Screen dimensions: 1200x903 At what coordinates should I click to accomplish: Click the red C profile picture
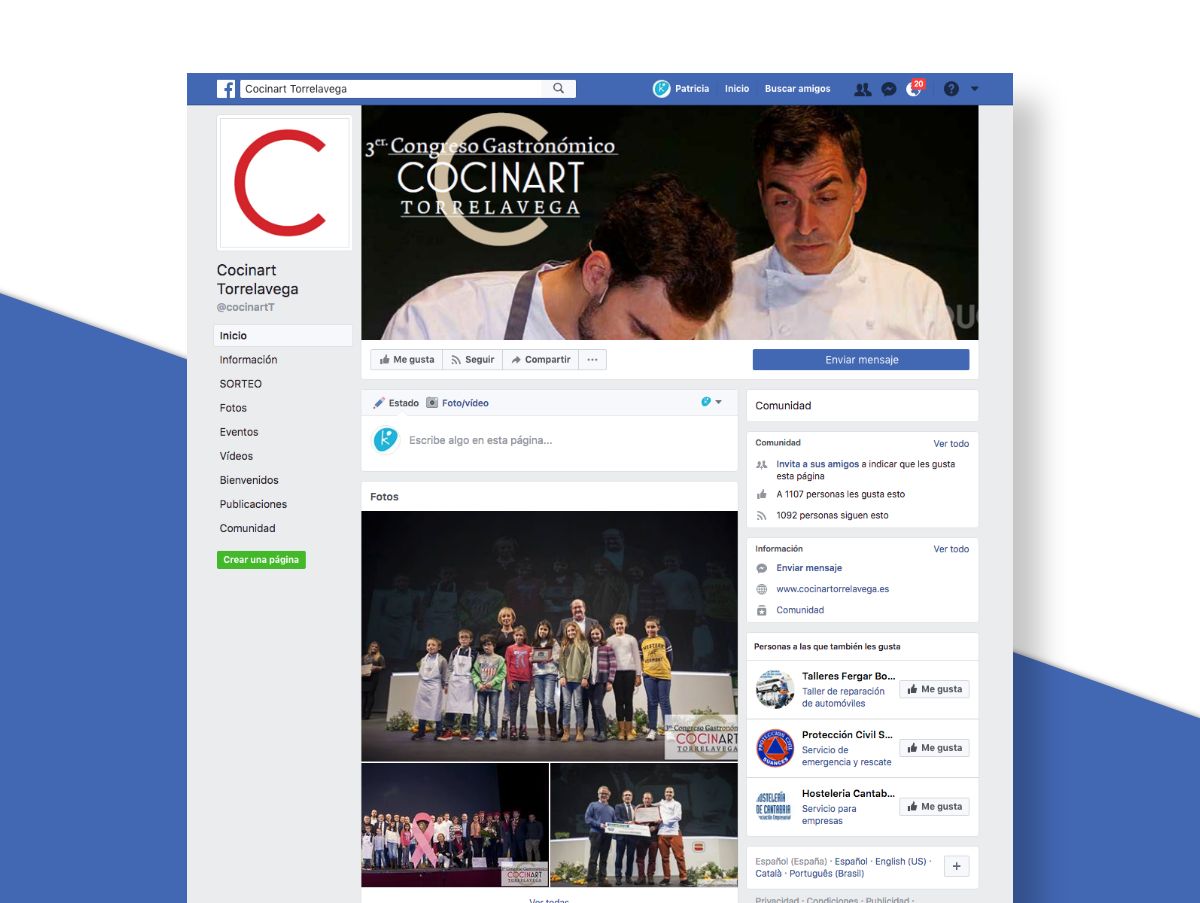click(x=284, y=183)
